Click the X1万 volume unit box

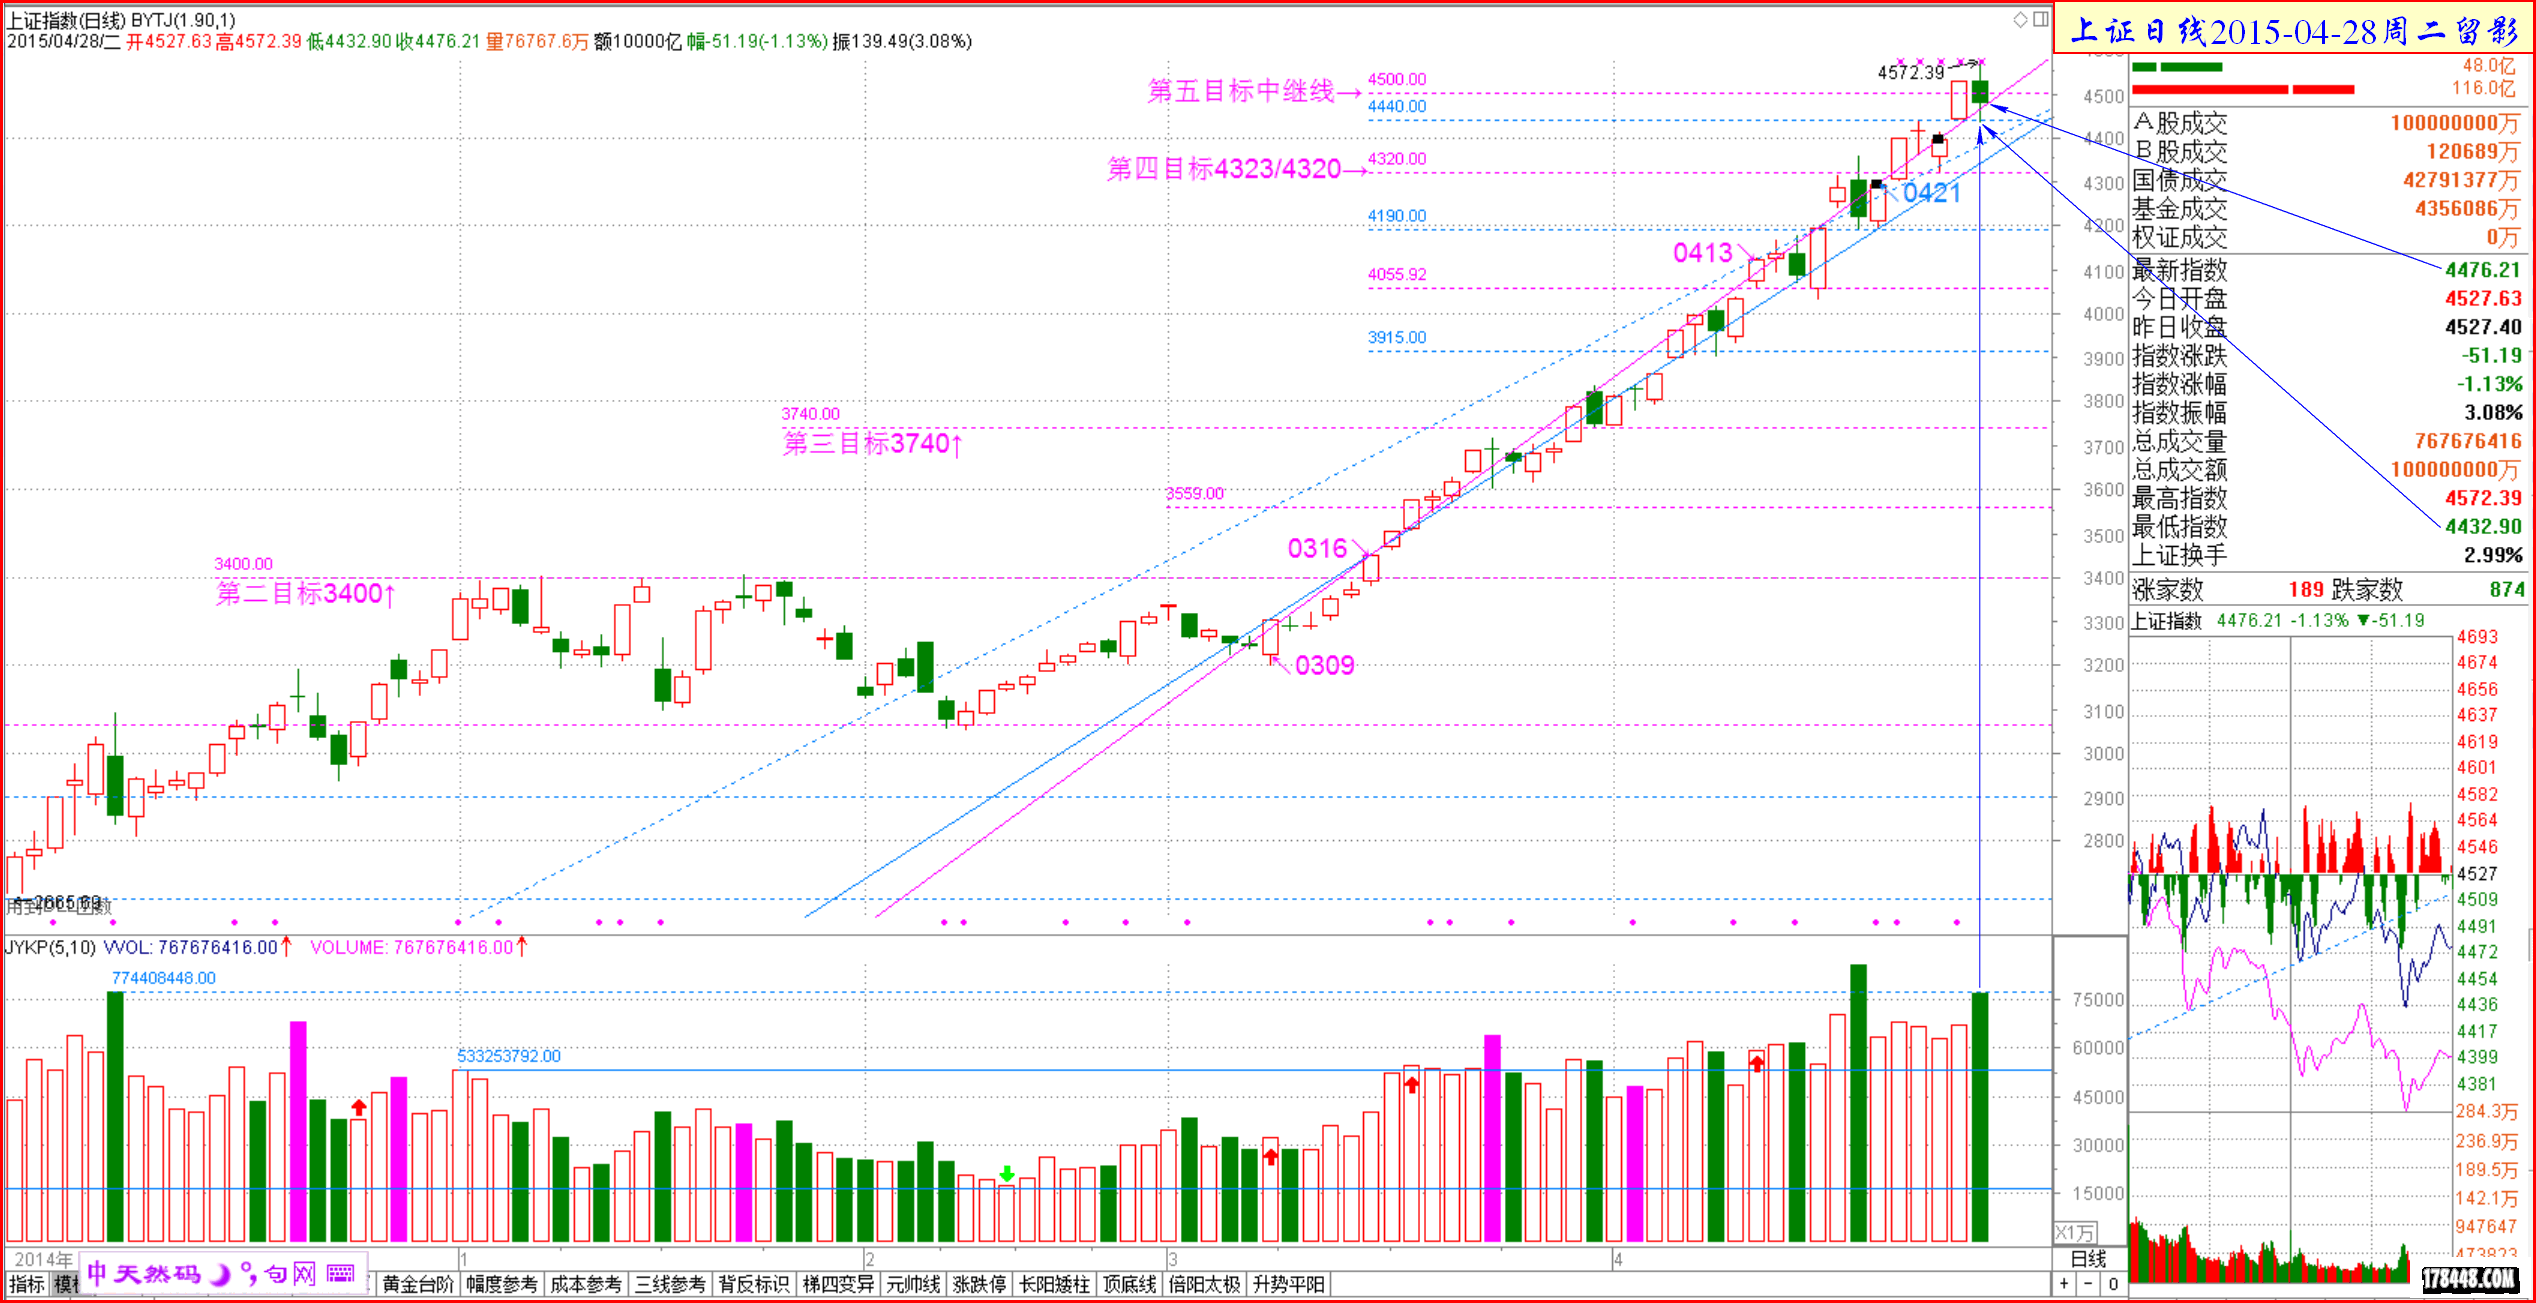point(2075,1232)
